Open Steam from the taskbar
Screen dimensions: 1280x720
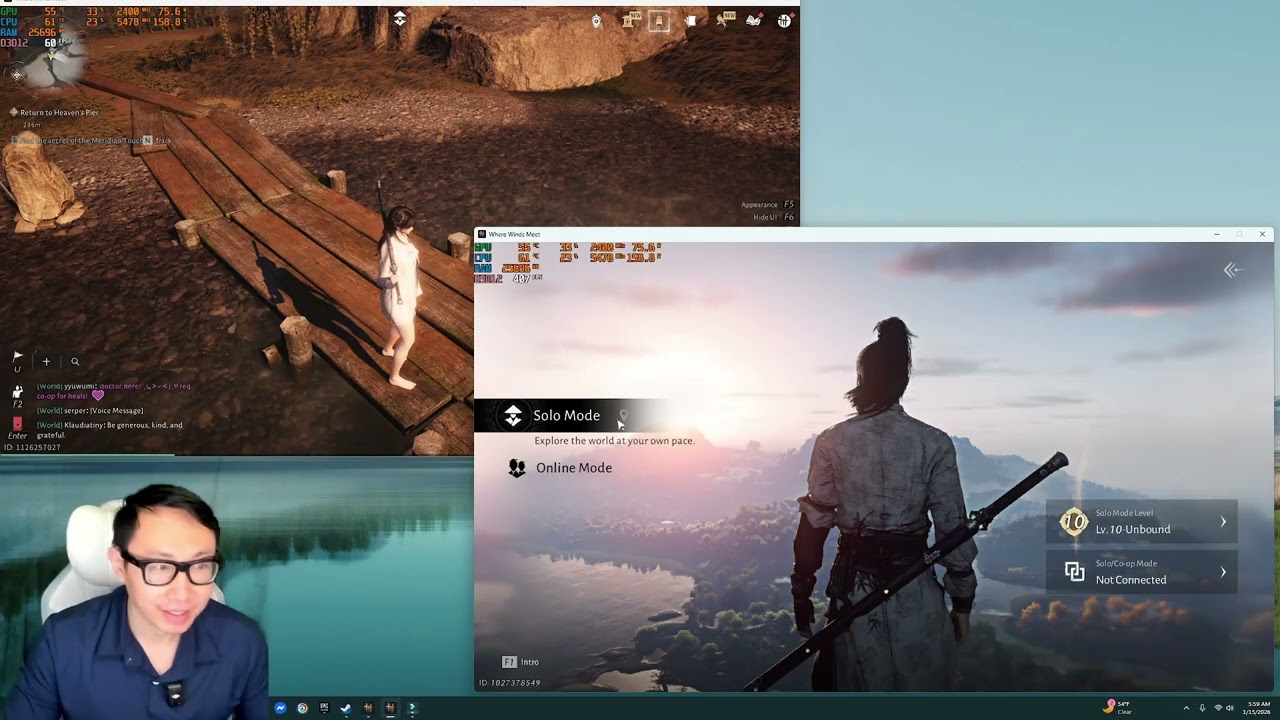click(x=346, y=708)
